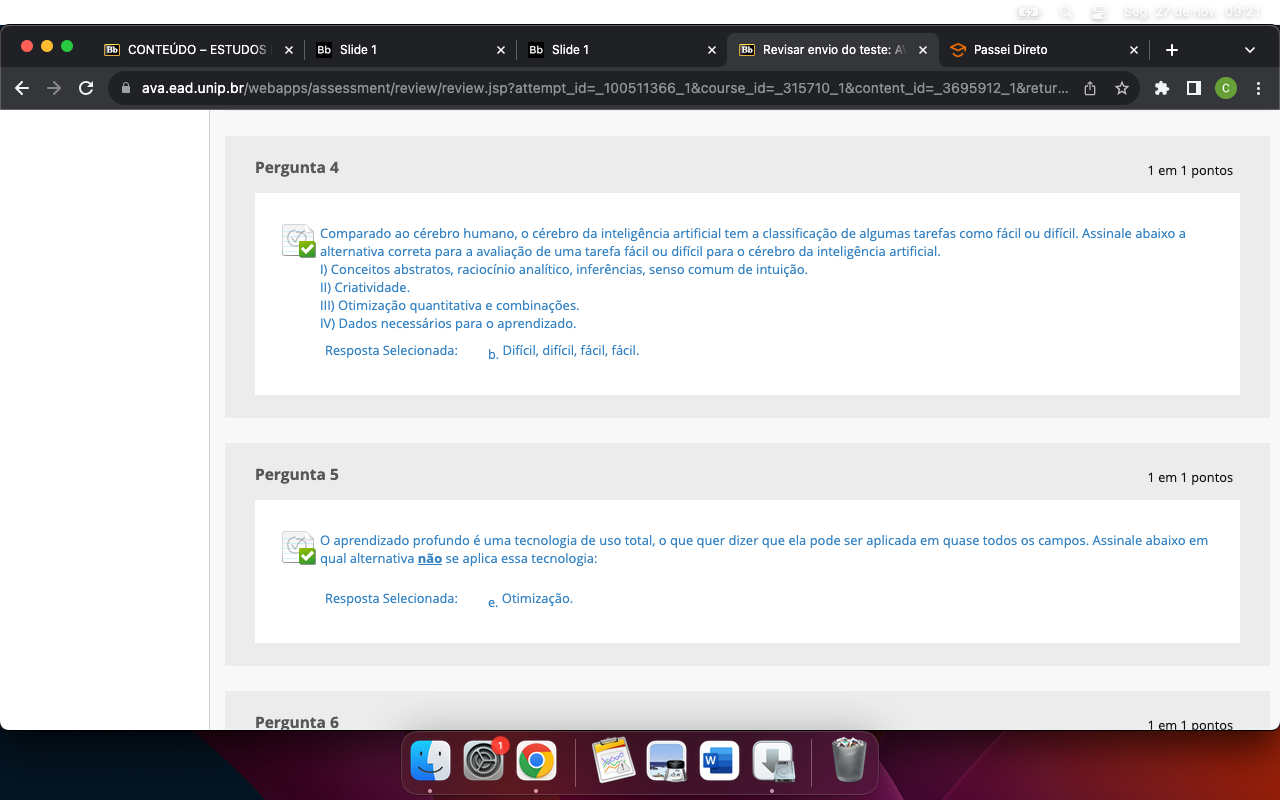The image size is (1280, 800).
Task: Open the Chrome three-dot menu
Action: click(x=1258, y=88)
